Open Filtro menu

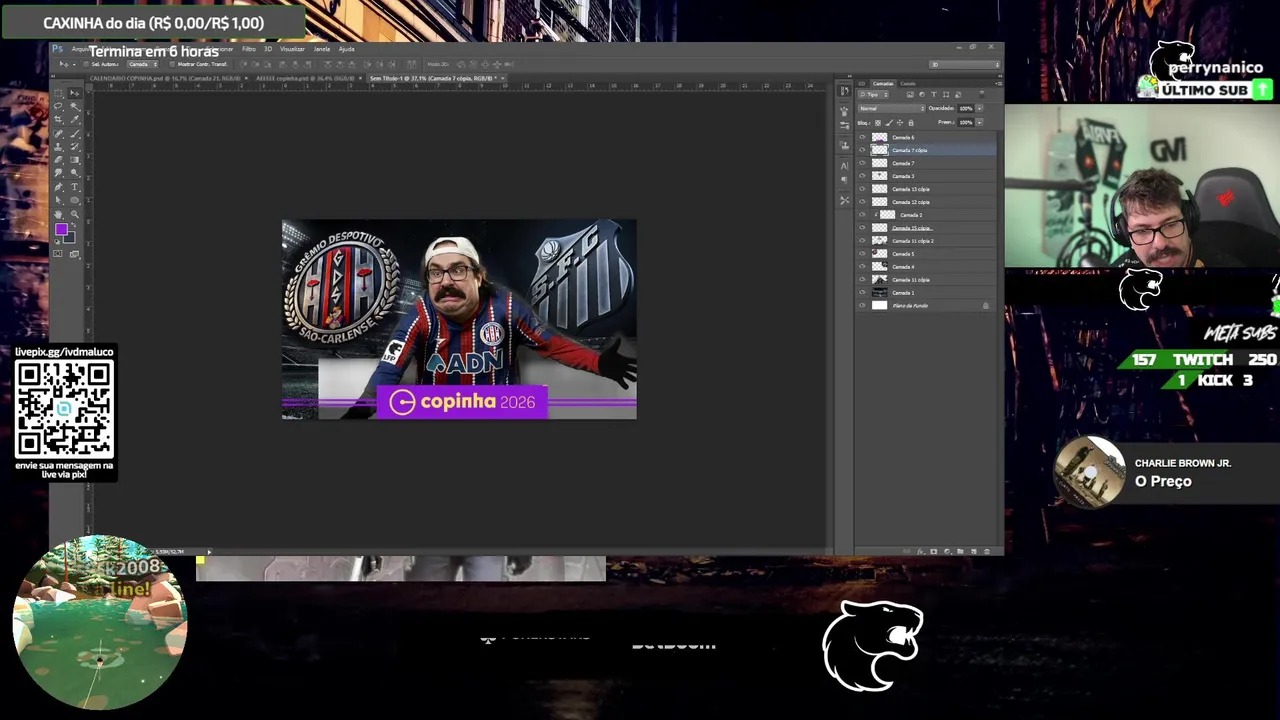[249, 49]
